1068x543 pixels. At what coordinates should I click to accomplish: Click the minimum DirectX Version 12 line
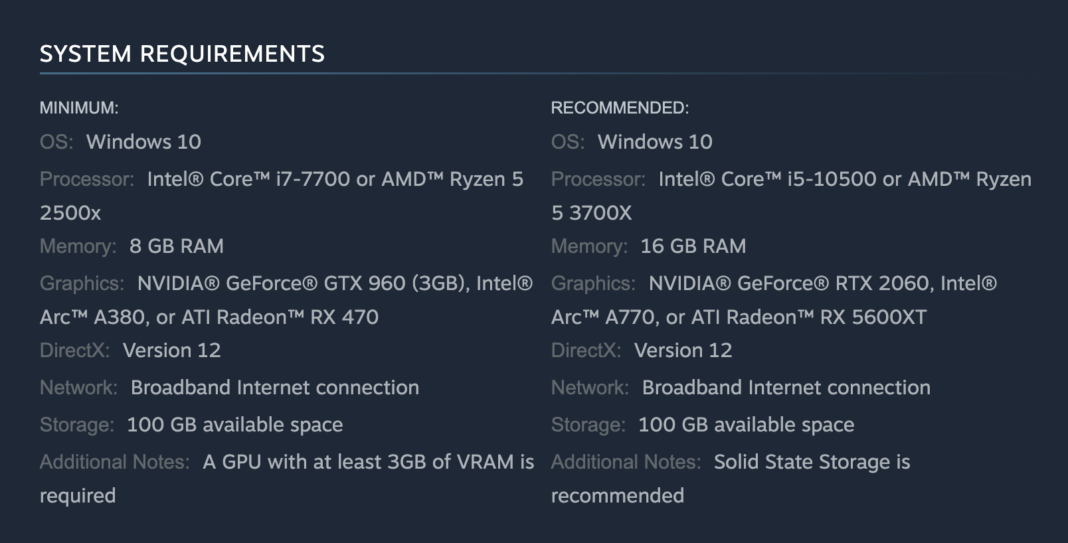tap(171, 351)
